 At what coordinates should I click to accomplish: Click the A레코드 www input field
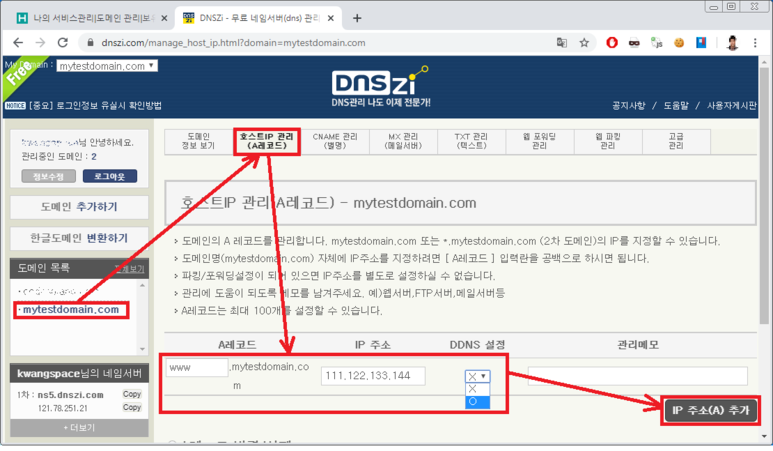(x=197, y=368)
